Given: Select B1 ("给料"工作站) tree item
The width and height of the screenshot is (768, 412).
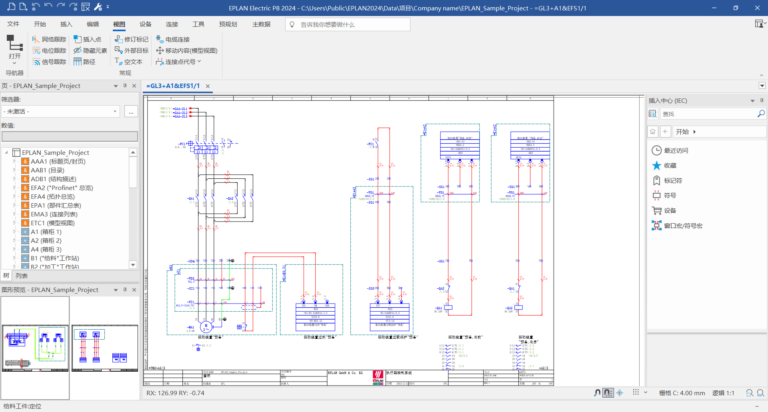Looking at the screenshot, I should [x=54, y=258].
